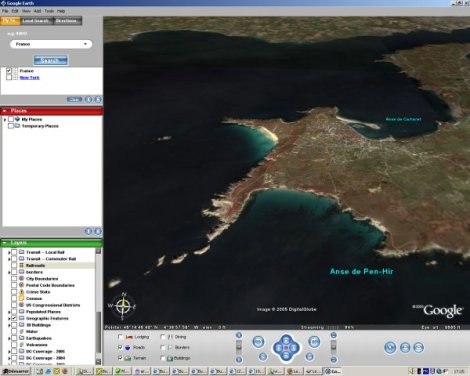This screenshot has height=376, width=470.
Task: Expand the My Places folder
Action: coord(5,119)
